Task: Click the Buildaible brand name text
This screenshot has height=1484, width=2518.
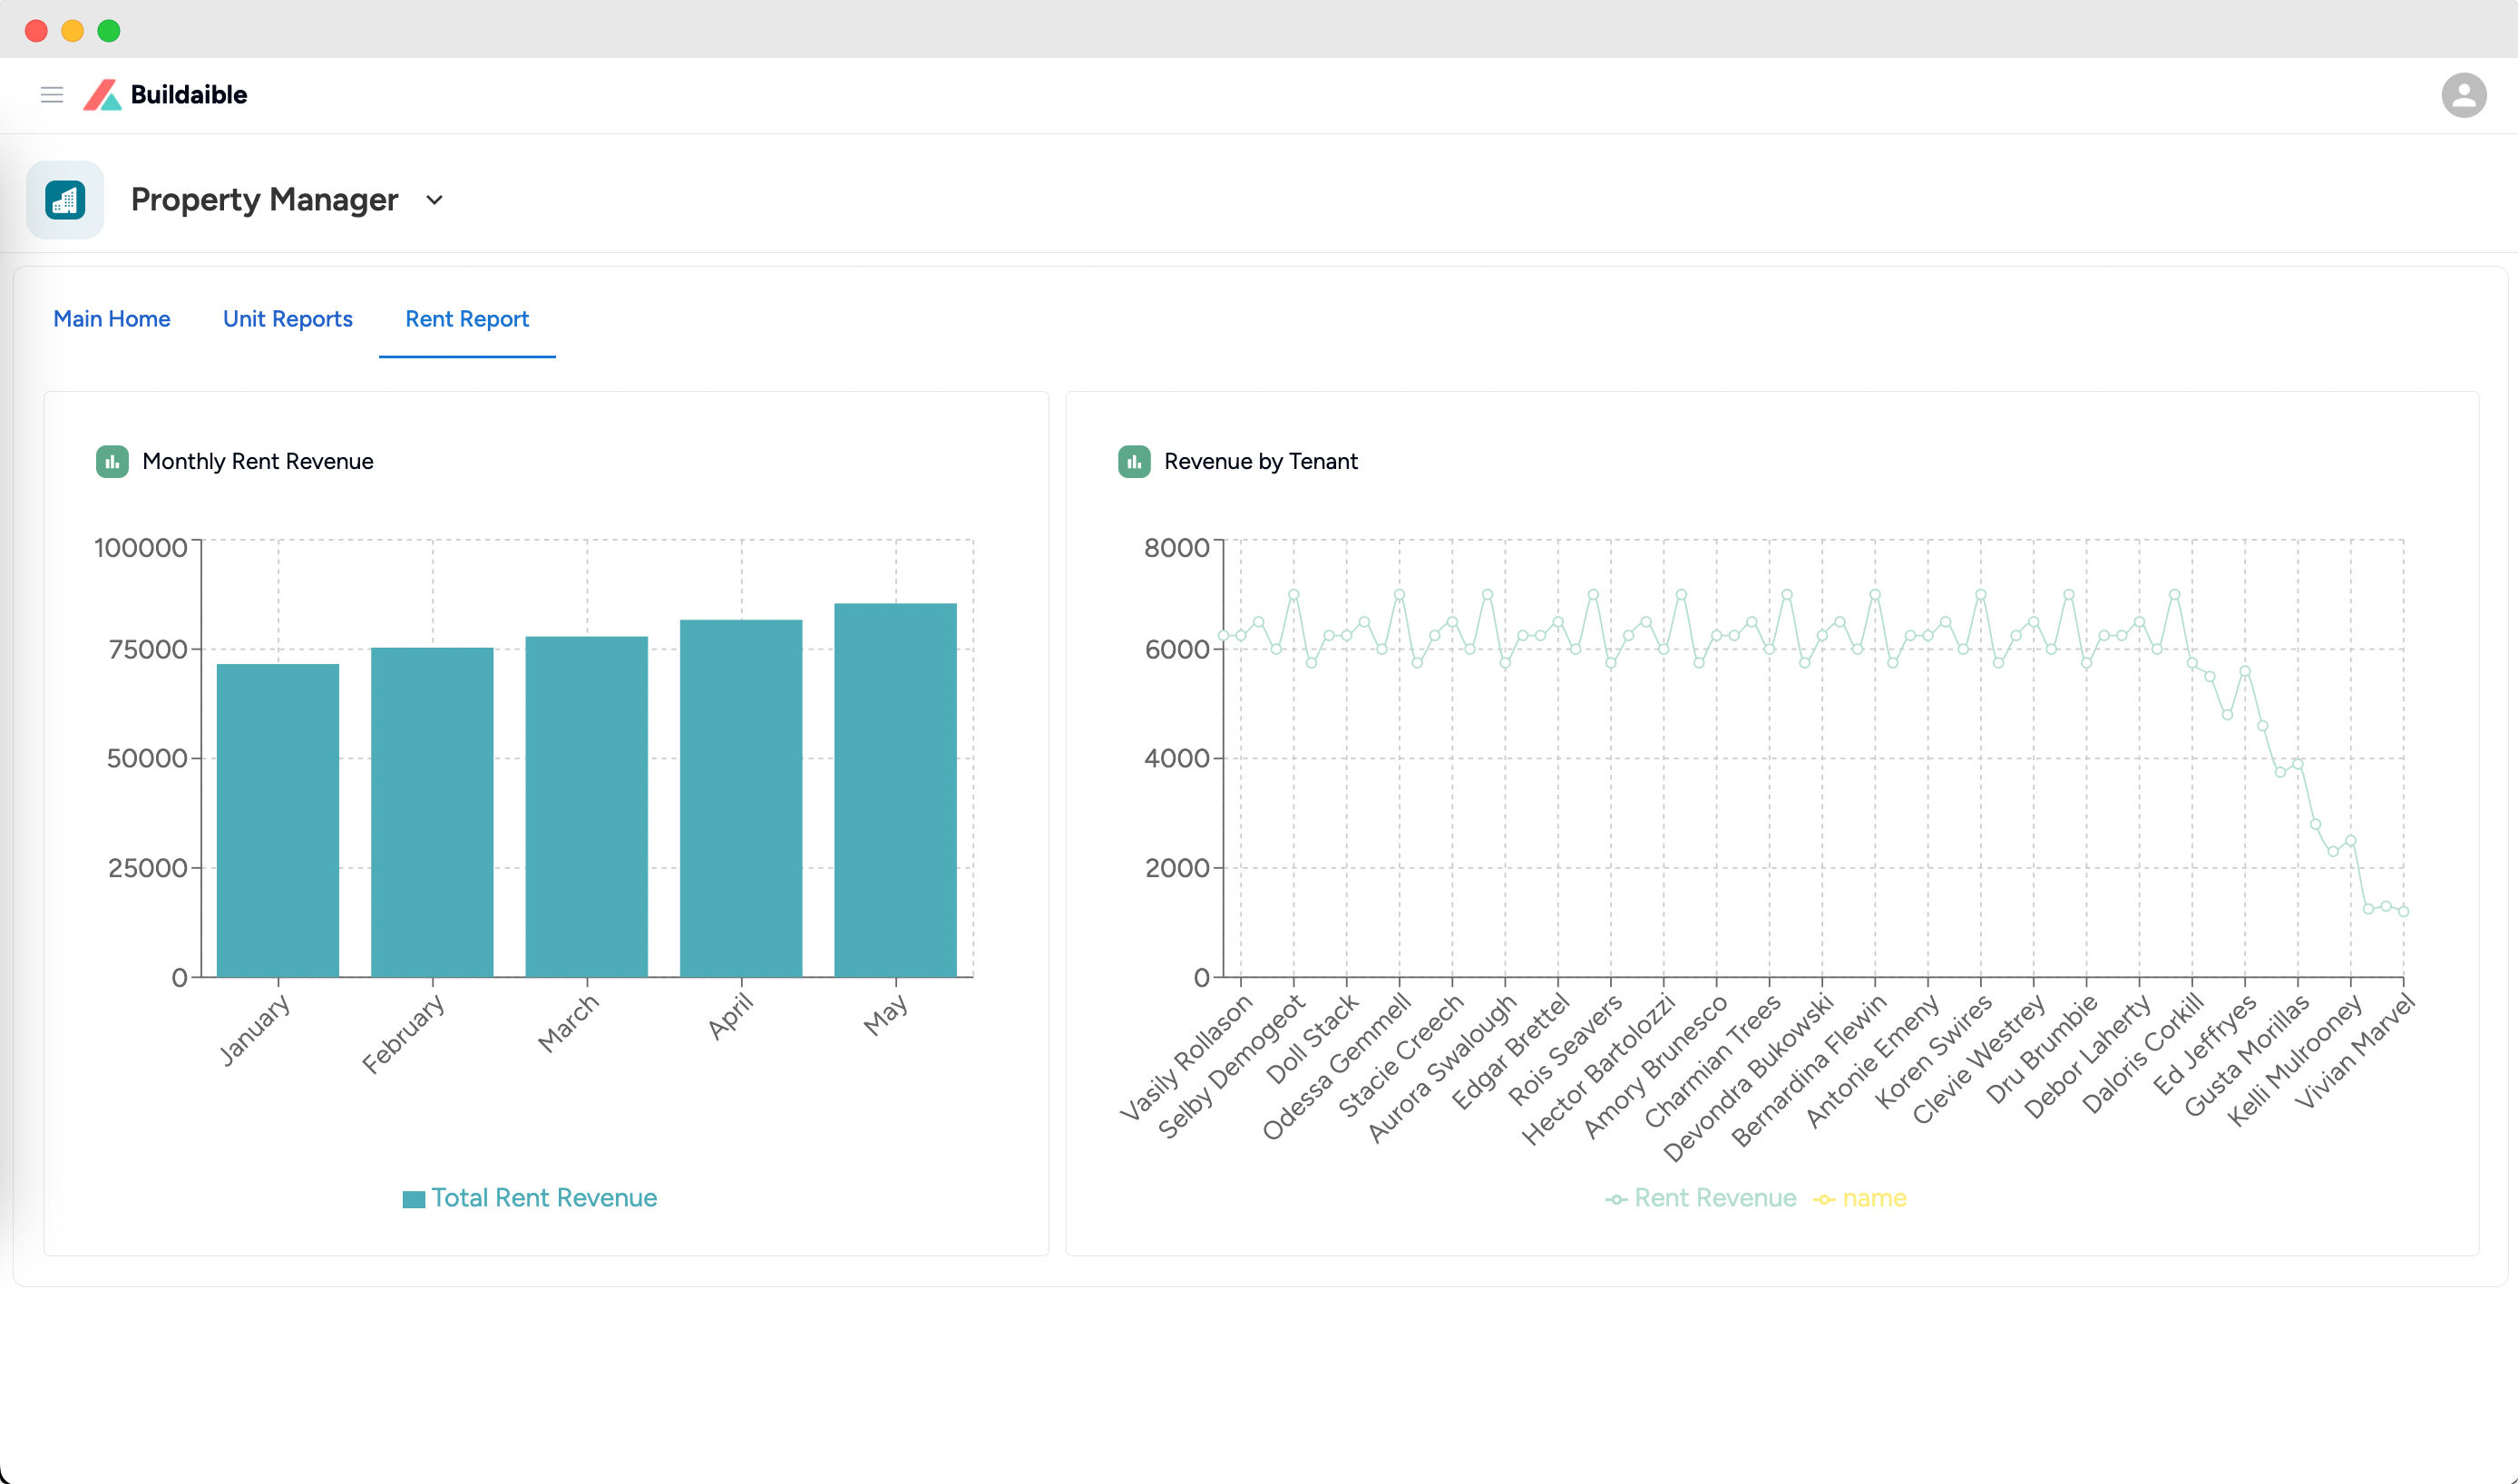Action: pos(189,95)
